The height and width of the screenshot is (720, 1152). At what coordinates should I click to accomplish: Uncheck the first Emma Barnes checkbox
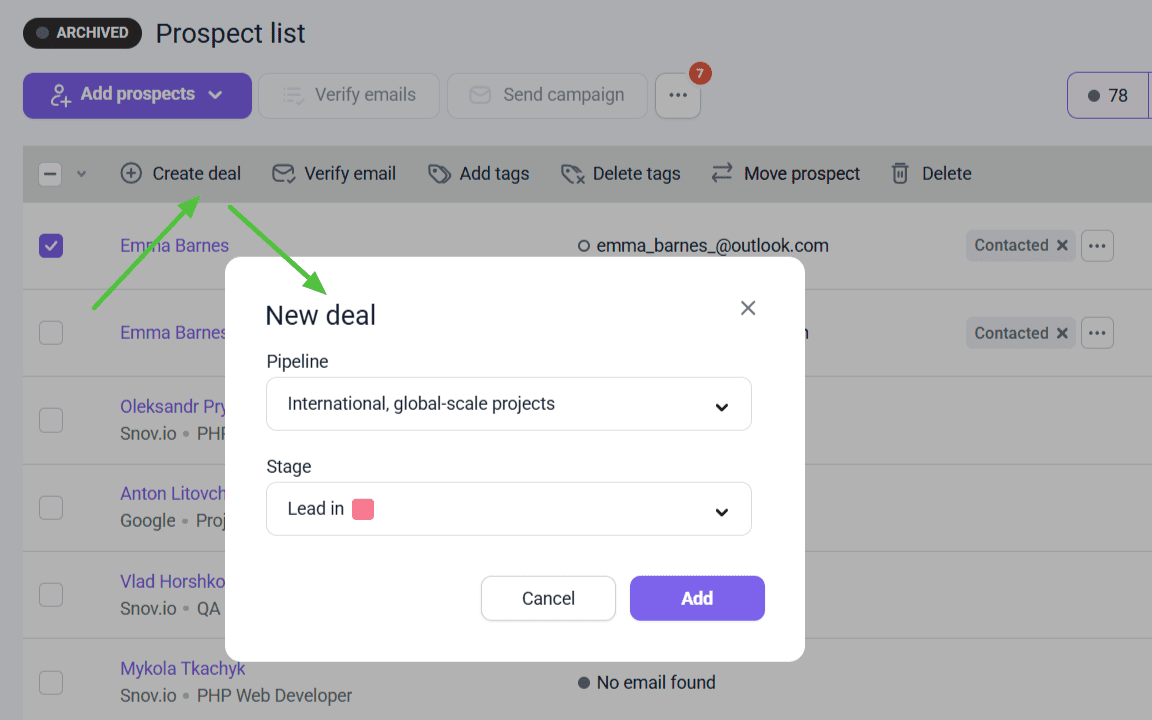51,246
